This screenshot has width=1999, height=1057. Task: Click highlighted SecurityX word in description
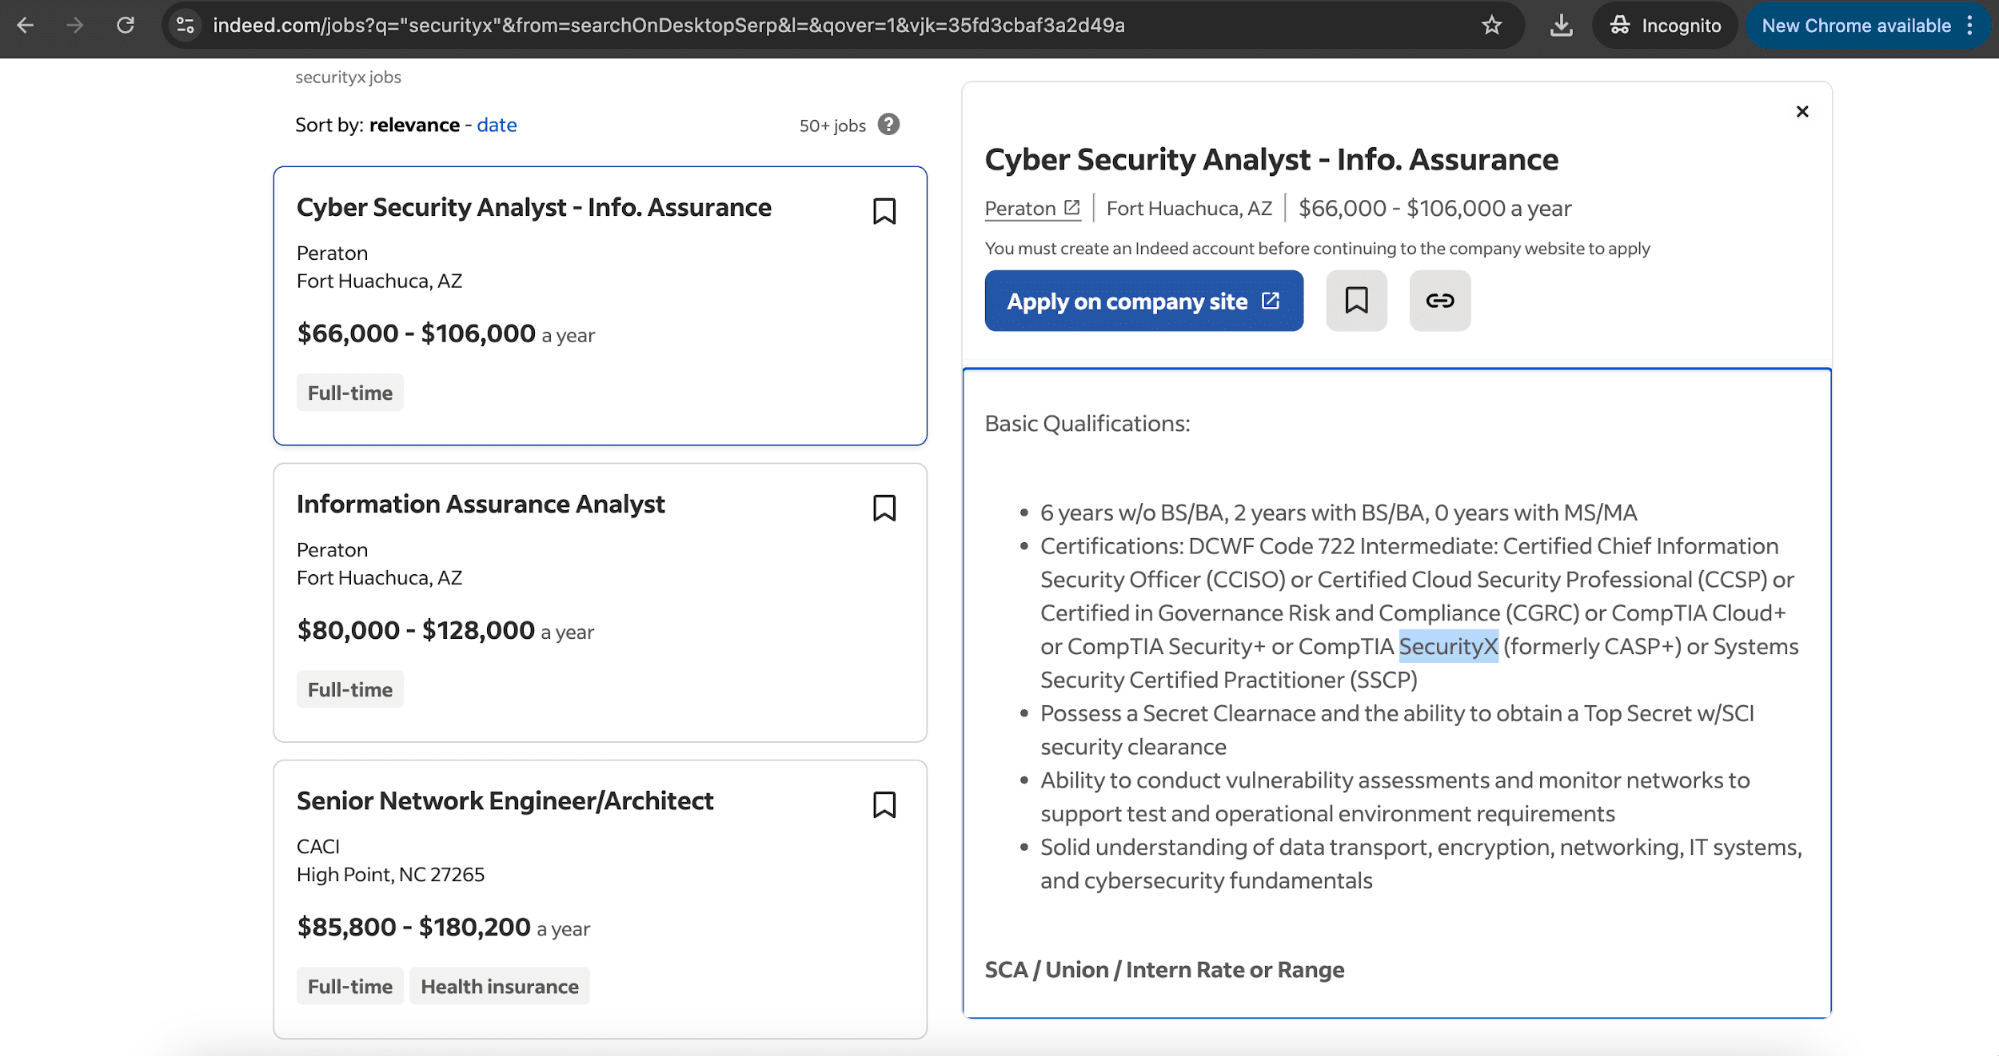pyautogui.click(x=1448, y=647)
